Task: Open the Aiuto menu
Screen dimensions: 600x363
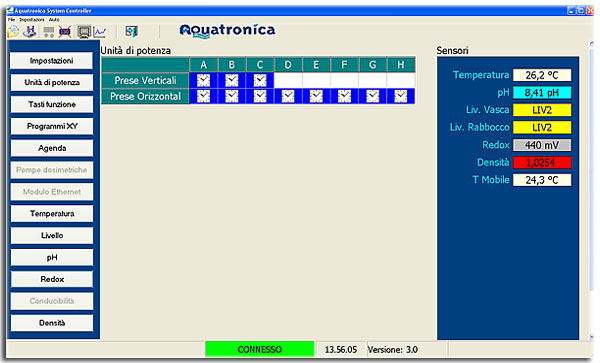Action: 54,20
